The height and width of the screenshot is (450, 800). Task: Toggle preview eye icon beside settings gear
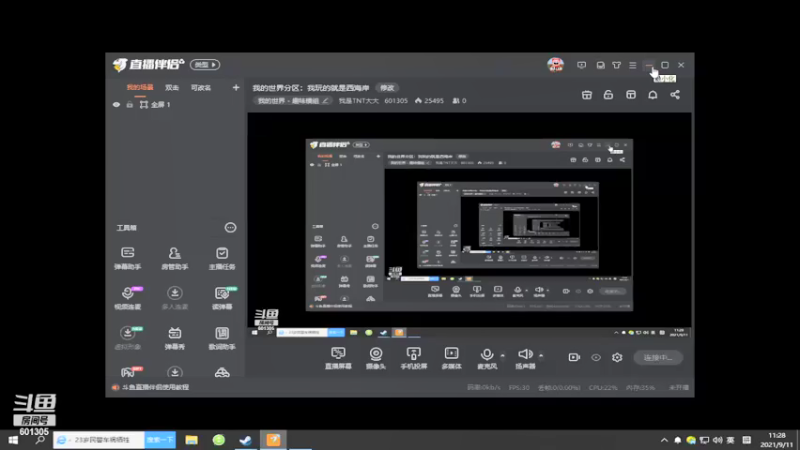(595, 357)
